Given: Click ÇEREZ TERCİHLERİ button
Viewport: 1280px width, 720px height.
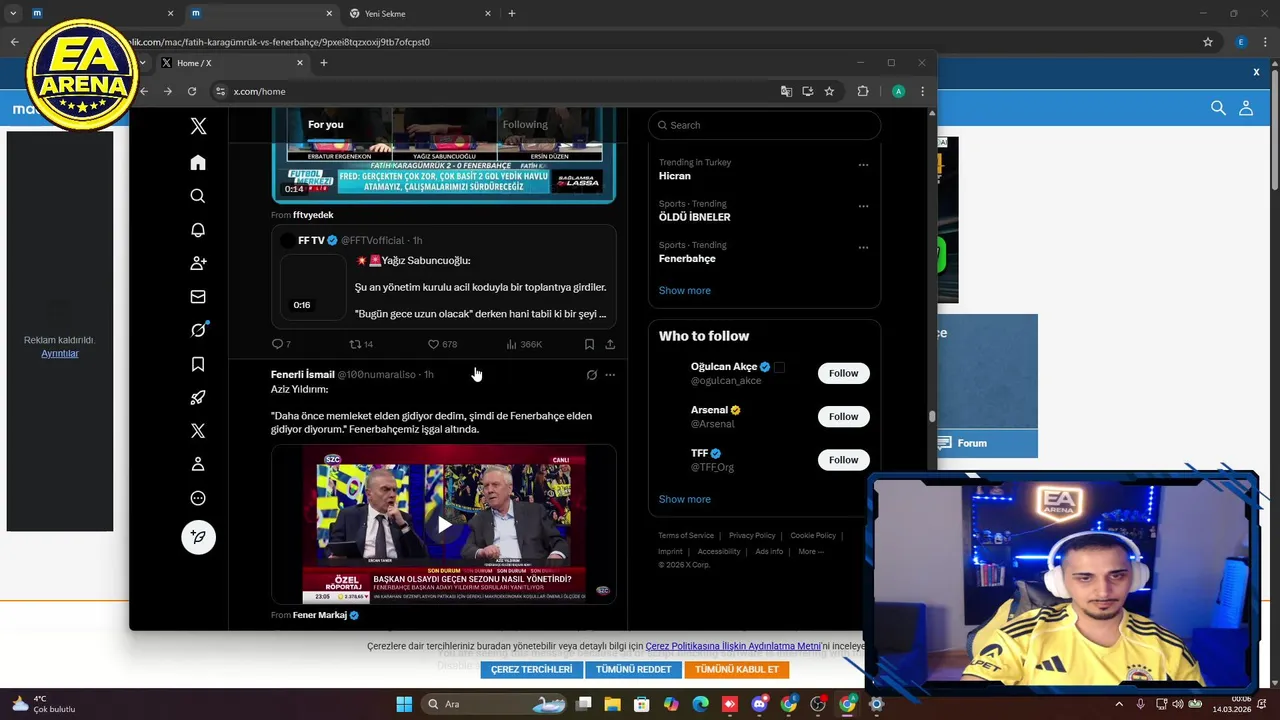Looking at the screenshot, I should pos(531,670).
